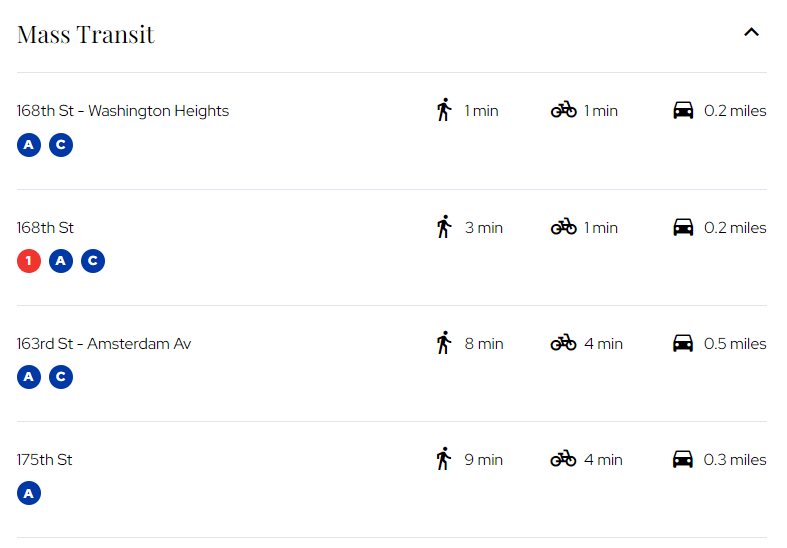Click the C badge under 168th St

coord(93,261)
